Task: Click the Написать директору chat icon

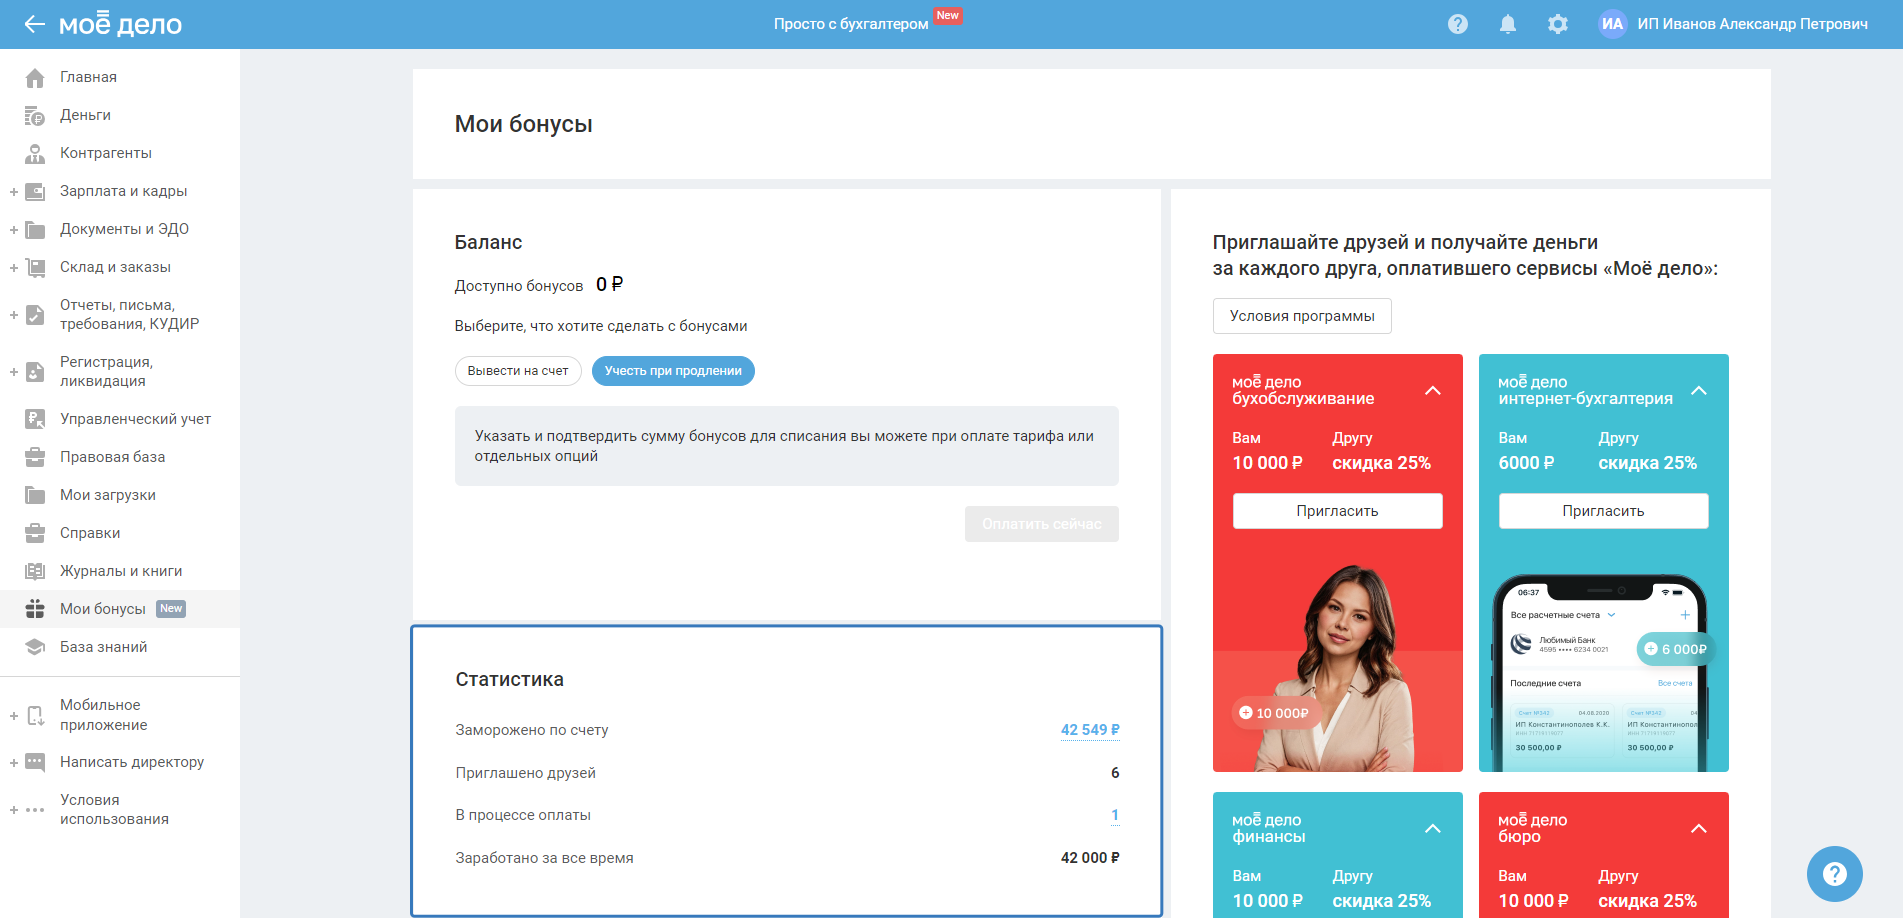Action: click(x=35, y=762)
